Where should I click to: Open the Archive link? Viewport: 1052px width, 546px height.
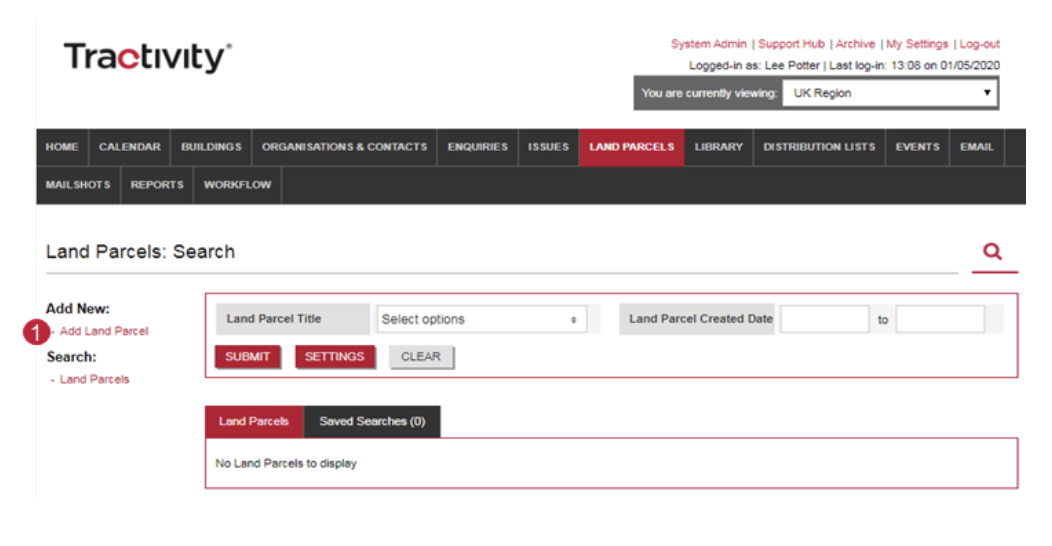click(855, 44)
